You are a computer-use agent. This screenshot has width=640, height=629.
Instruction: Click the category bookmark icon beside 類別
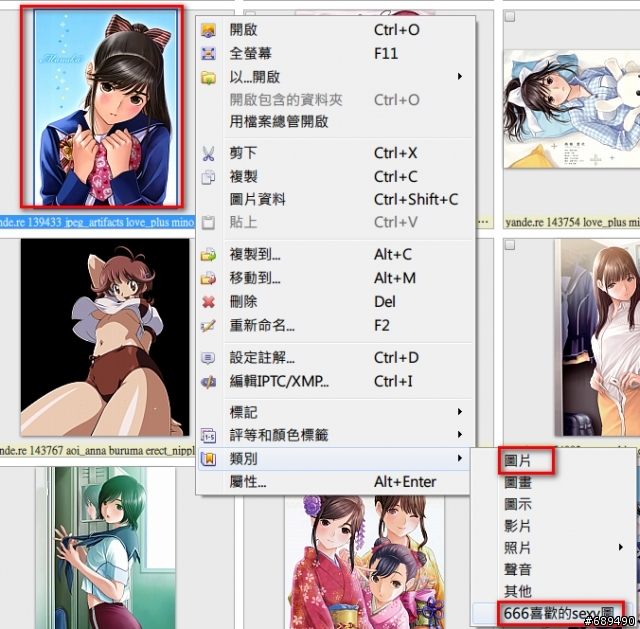coord(208,459)
